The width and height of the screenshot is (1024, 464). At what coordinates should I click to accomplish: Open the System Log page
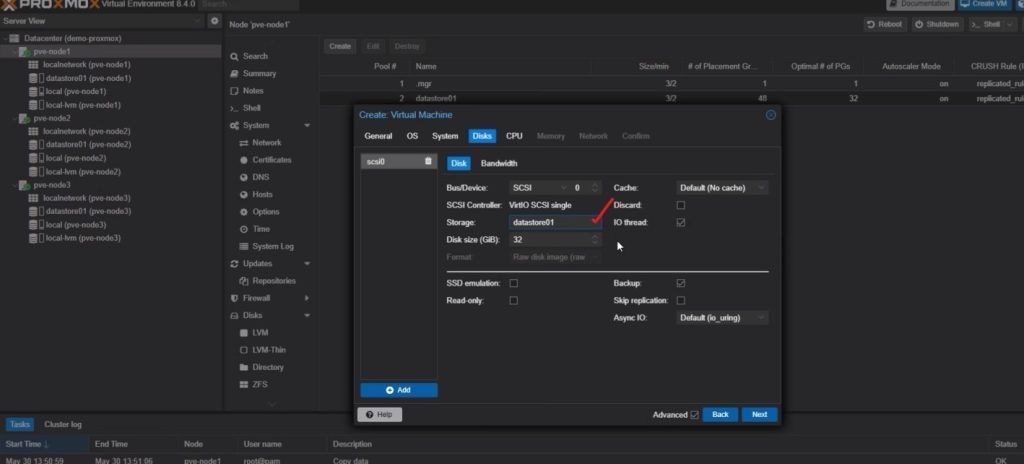tap(273, 246)
